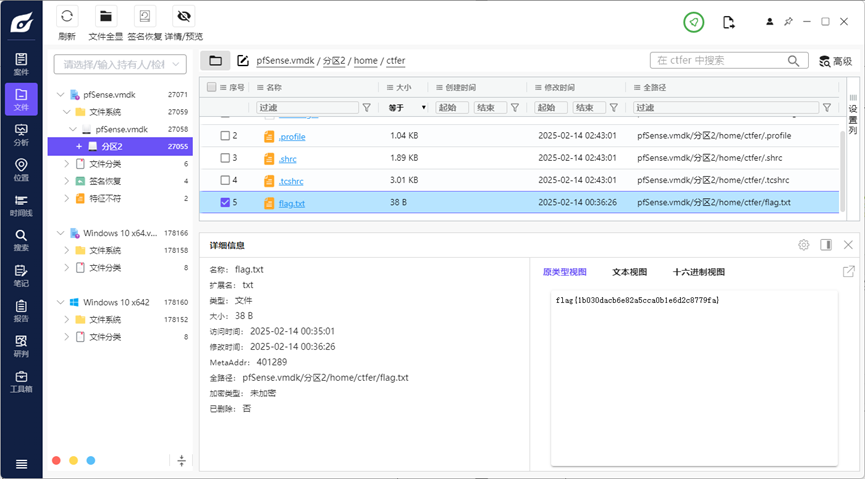The image size is (865, 479).
Task: Uncheck the checkbox for row 5 flag.txt
Action: click(225, 203)
